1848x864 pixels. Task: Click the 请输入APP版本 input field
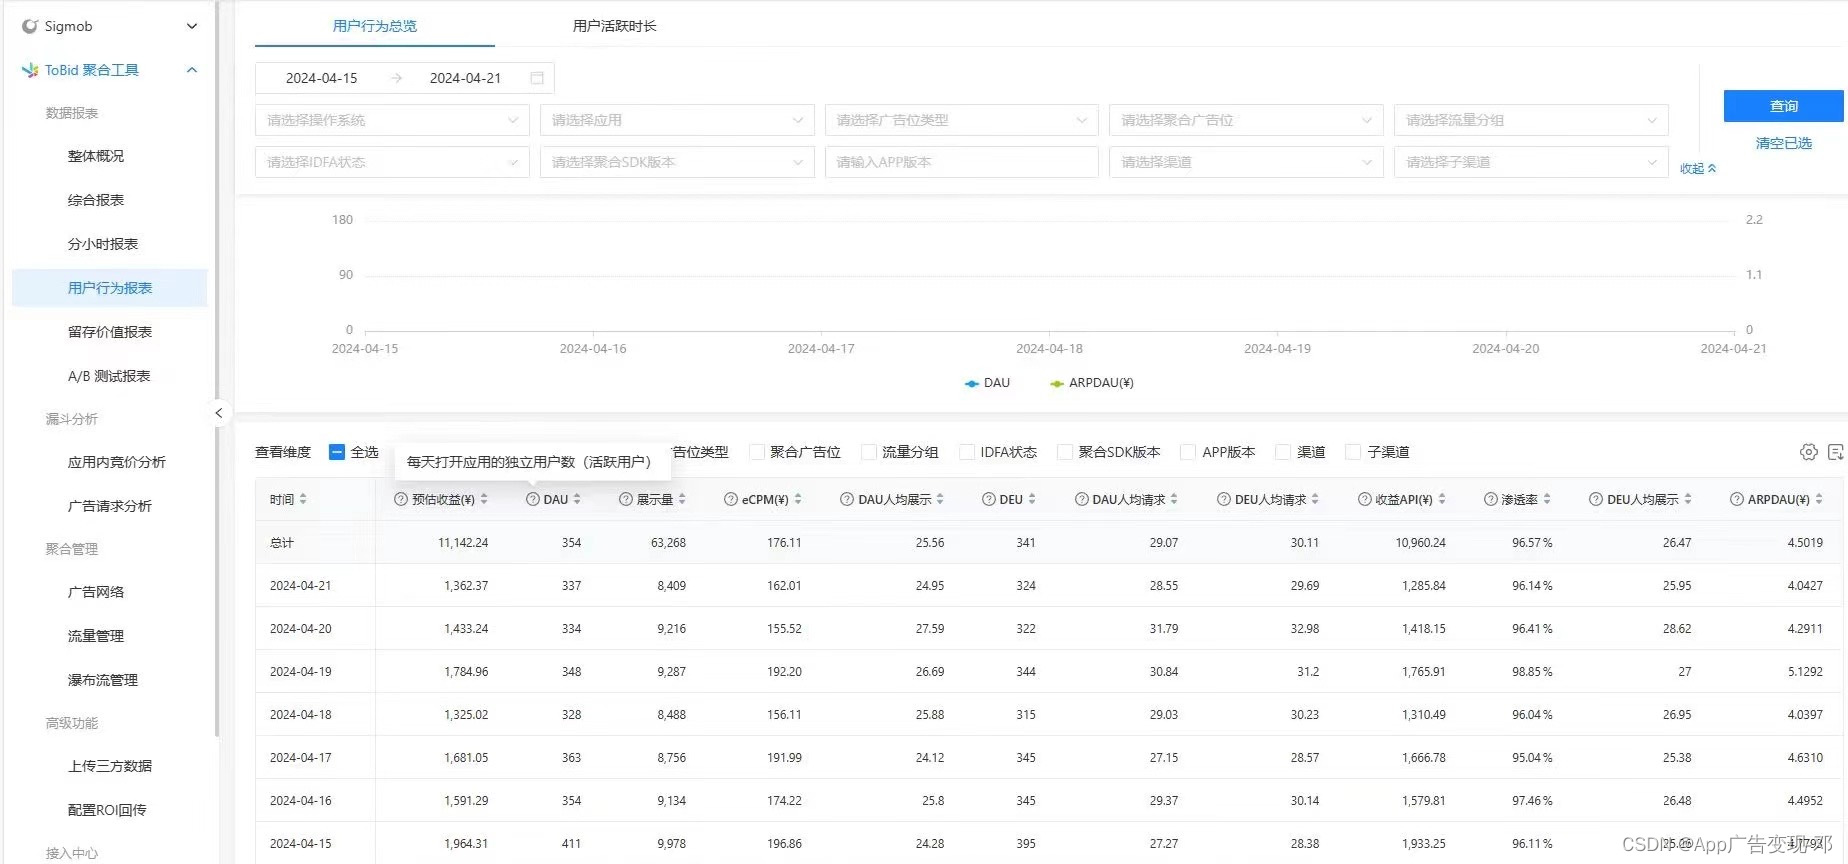click(961, 162)
